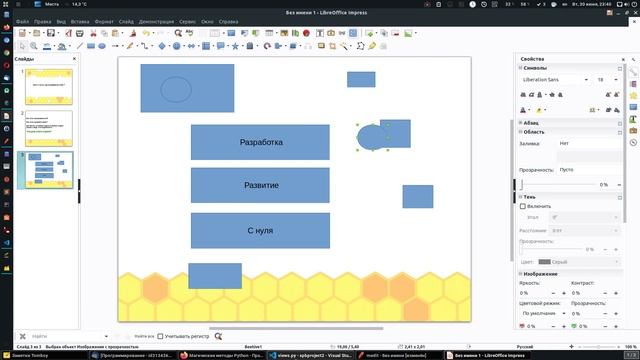This screenshot has width=640, height=360.
Task: Select slide 1 thumbnail
Action: pyautogui.click(x=49, y=87)
